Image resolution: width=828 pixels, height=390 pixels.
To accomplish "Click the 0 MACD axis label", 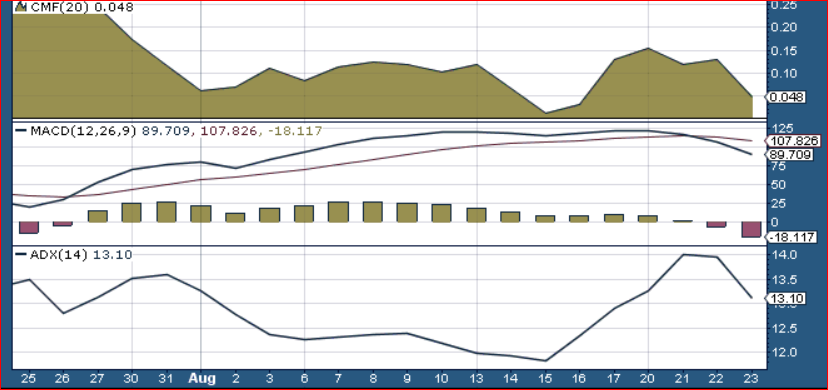I will 775,222.
